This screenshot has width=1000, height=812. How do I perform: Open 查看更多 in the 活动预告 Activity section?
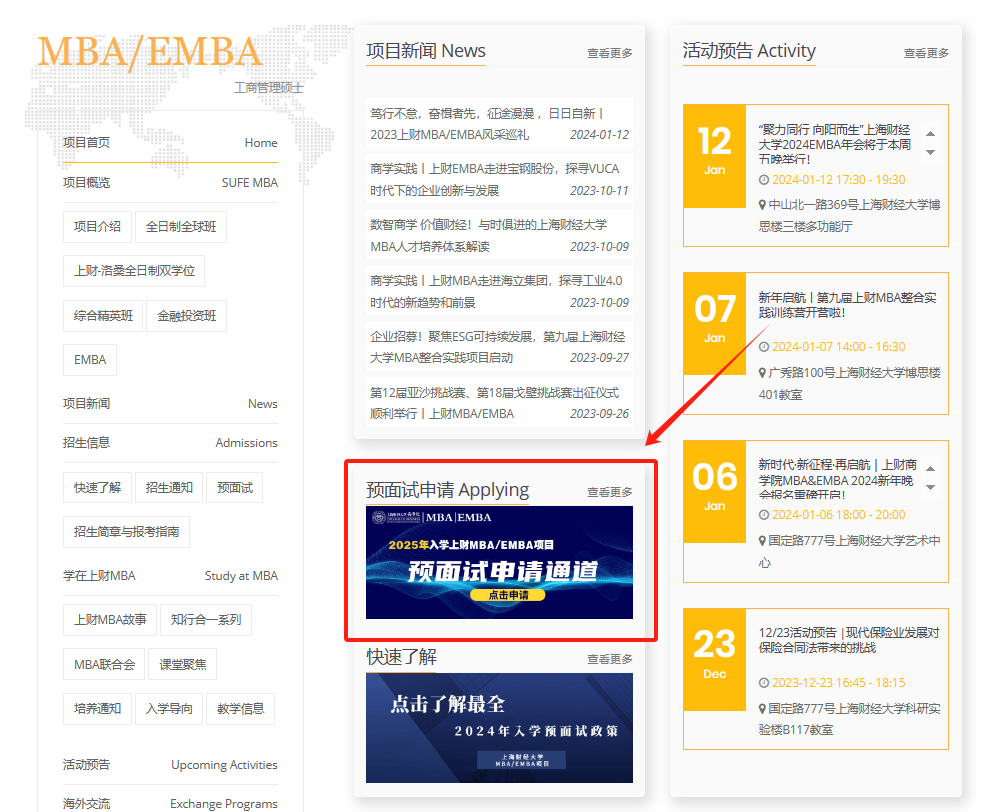click(926, 53)
